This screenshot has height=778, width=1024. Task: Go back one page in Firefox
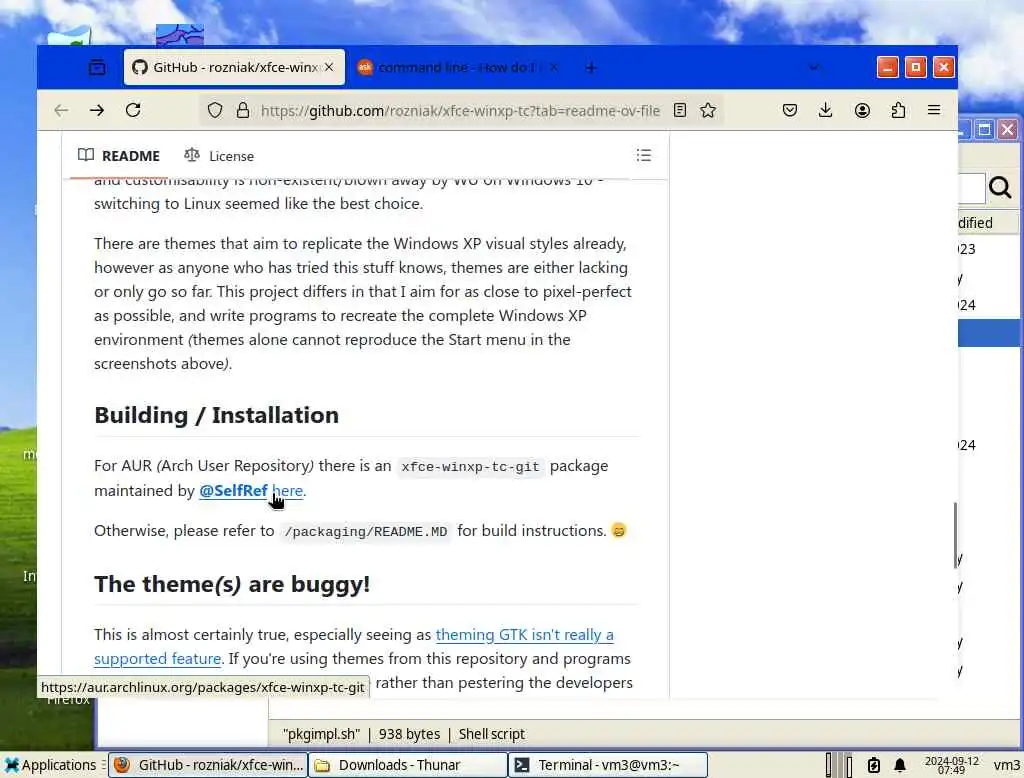click(61, 110)
